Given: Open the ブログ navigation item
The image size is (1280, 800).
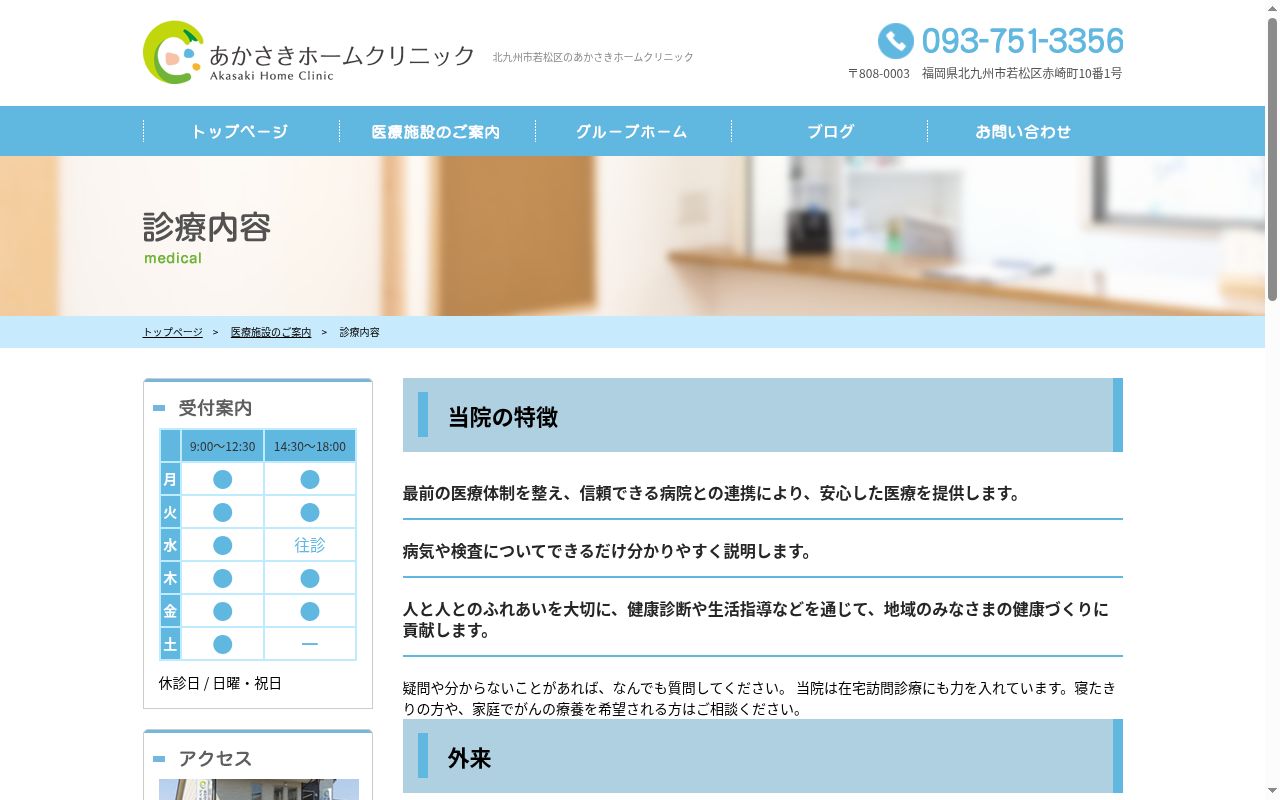Looking at the screenshot, I should pyautogui.click(x=830, y=131).
